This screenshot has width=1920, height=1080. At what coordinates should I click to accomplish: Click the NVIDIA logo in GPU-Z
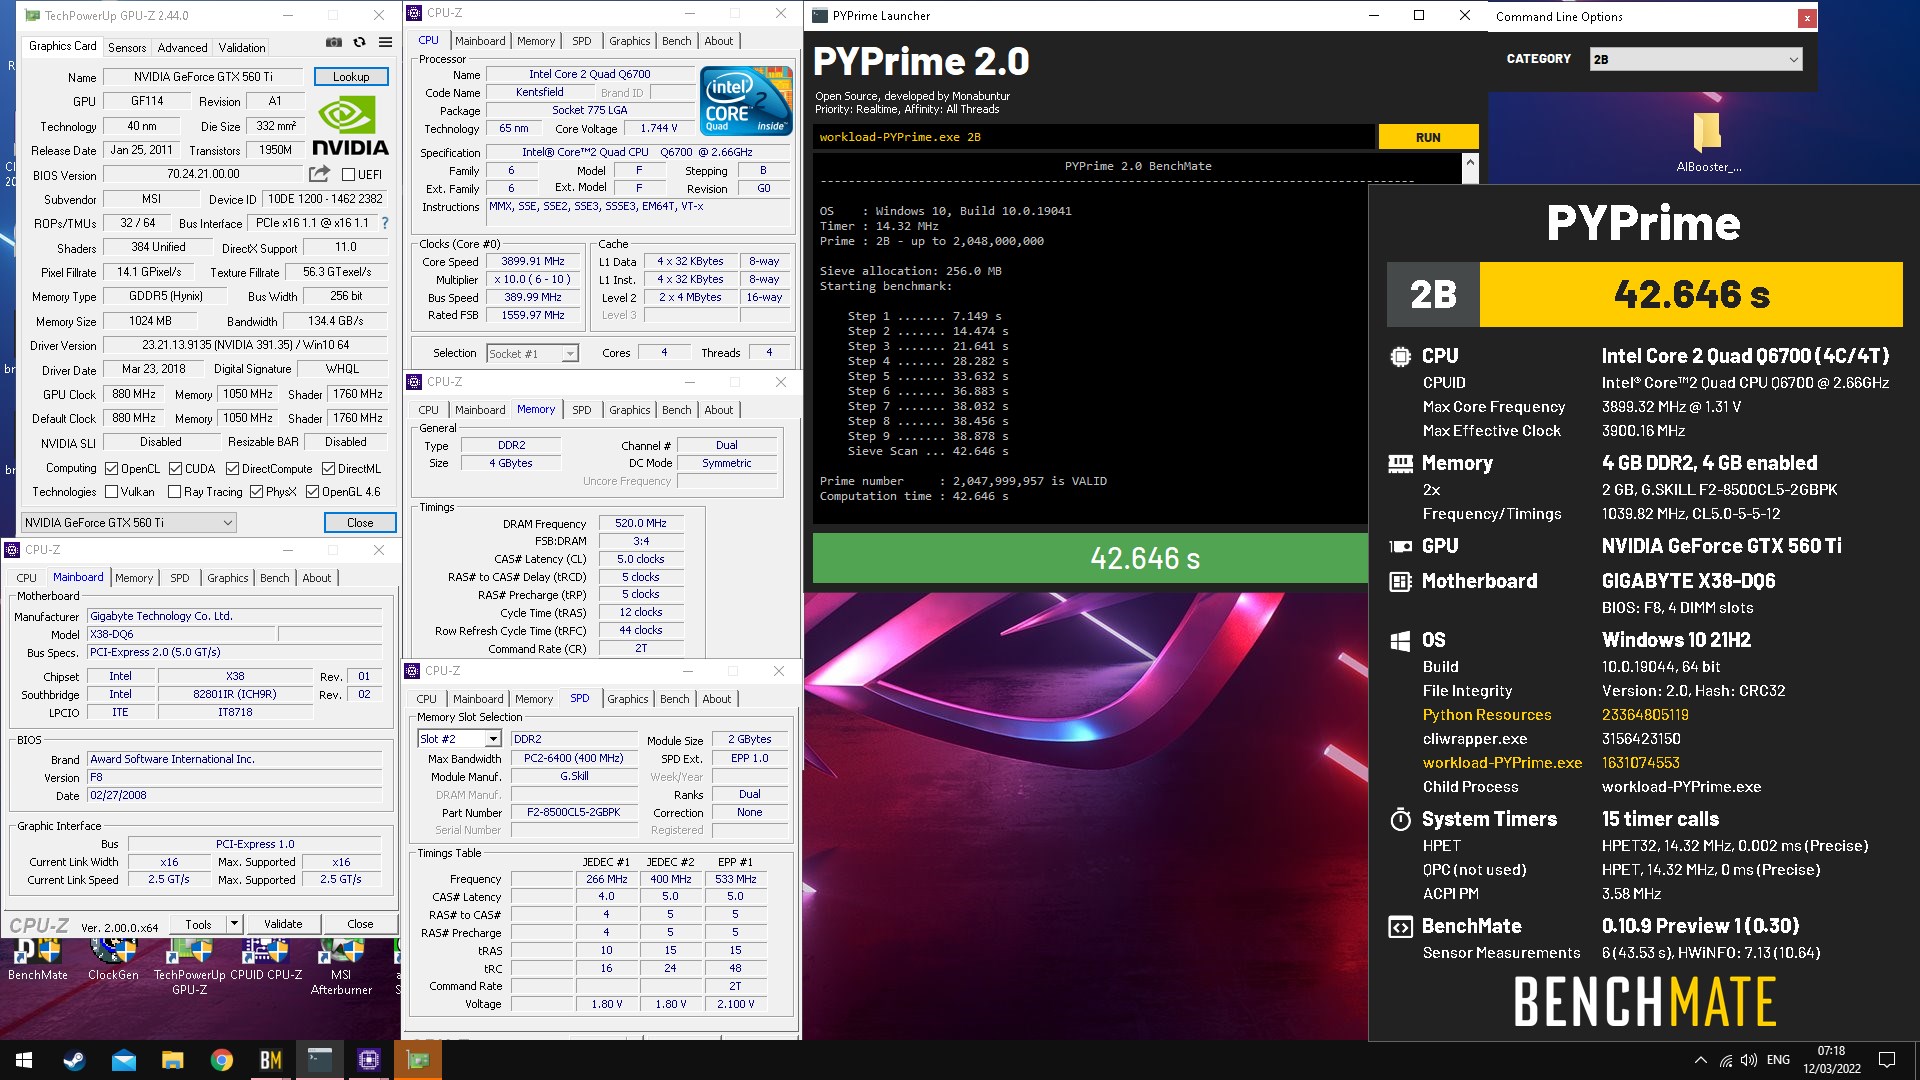click(350, 125)
